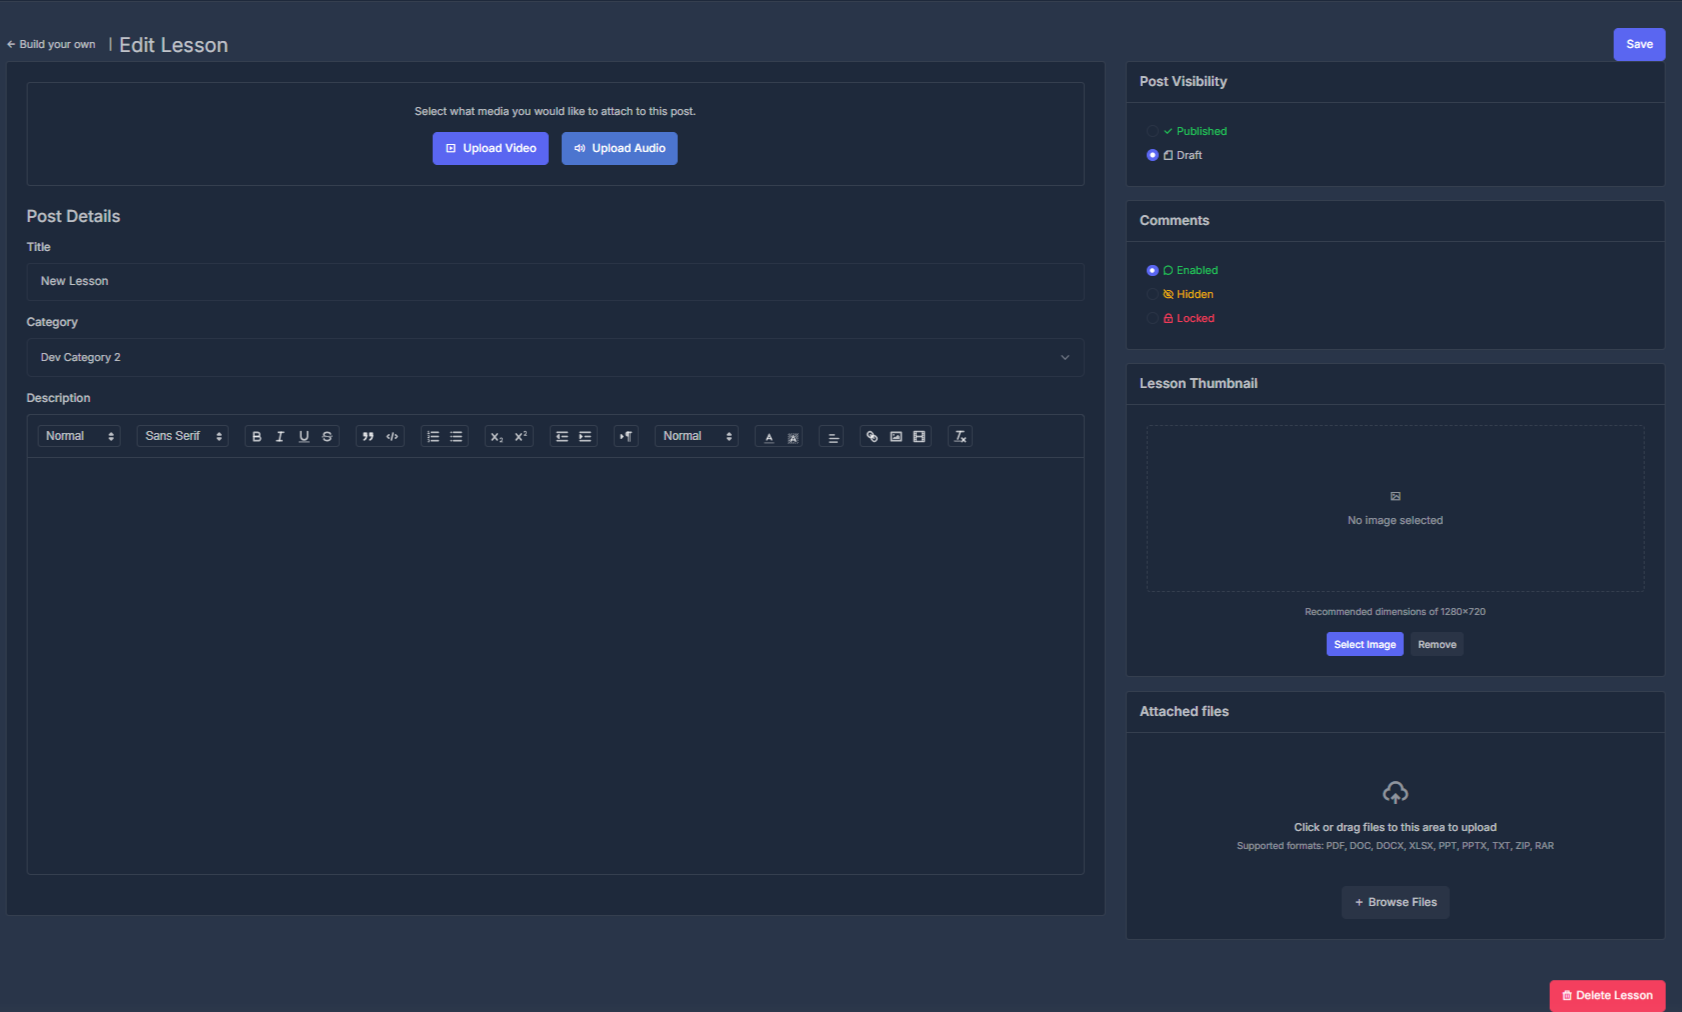Open the Category dropdown
Screen dimensions: 1682x1012
click(x=555, y=357)
